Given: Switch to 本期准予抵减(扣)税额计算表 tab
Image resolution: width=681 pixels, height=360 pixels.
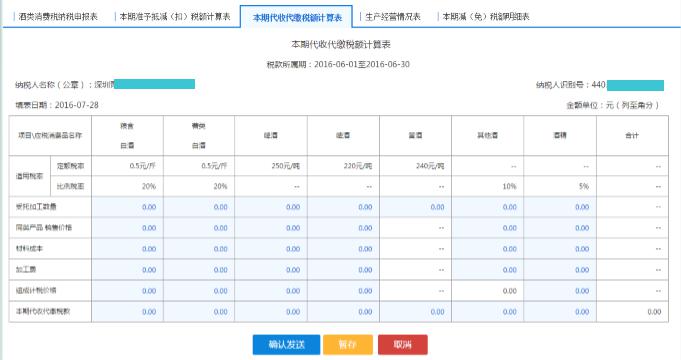Looking at the screenshot, I should 175,17.
